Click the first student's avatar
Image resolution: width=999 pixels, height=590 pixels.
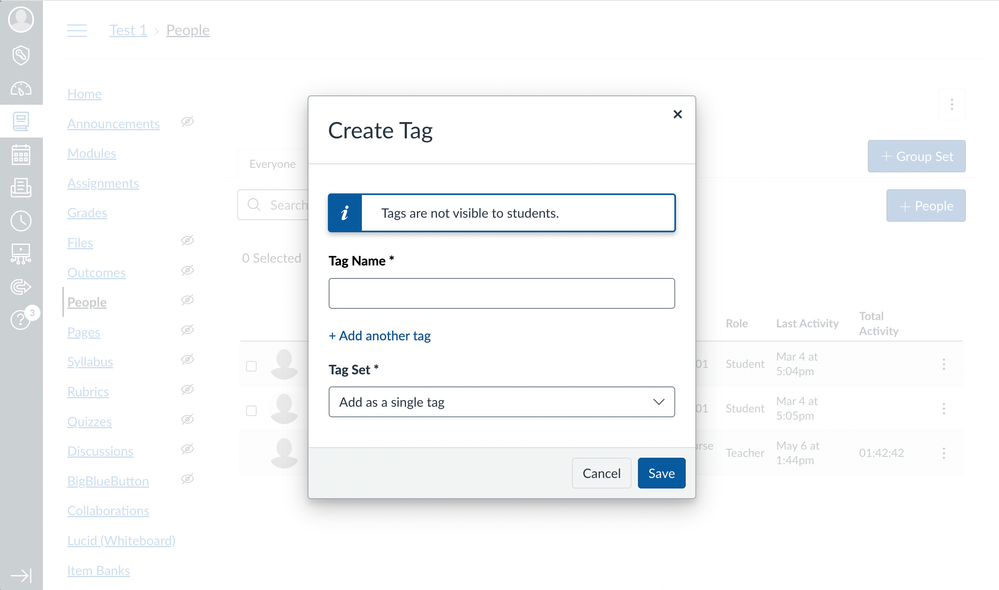pos(284,364)
